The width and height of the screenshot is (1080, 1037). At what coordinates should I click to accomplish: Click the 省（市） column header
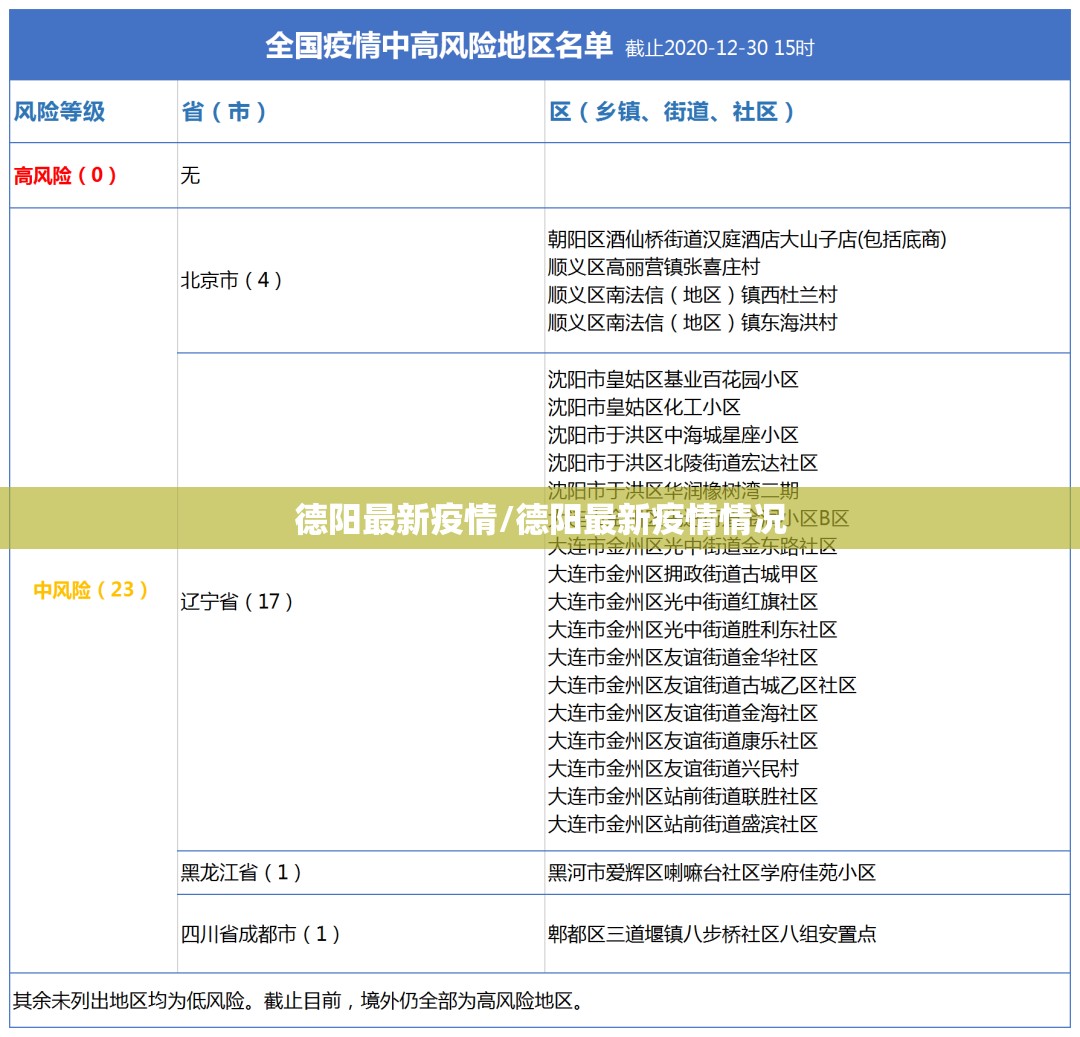pos(224,112)
